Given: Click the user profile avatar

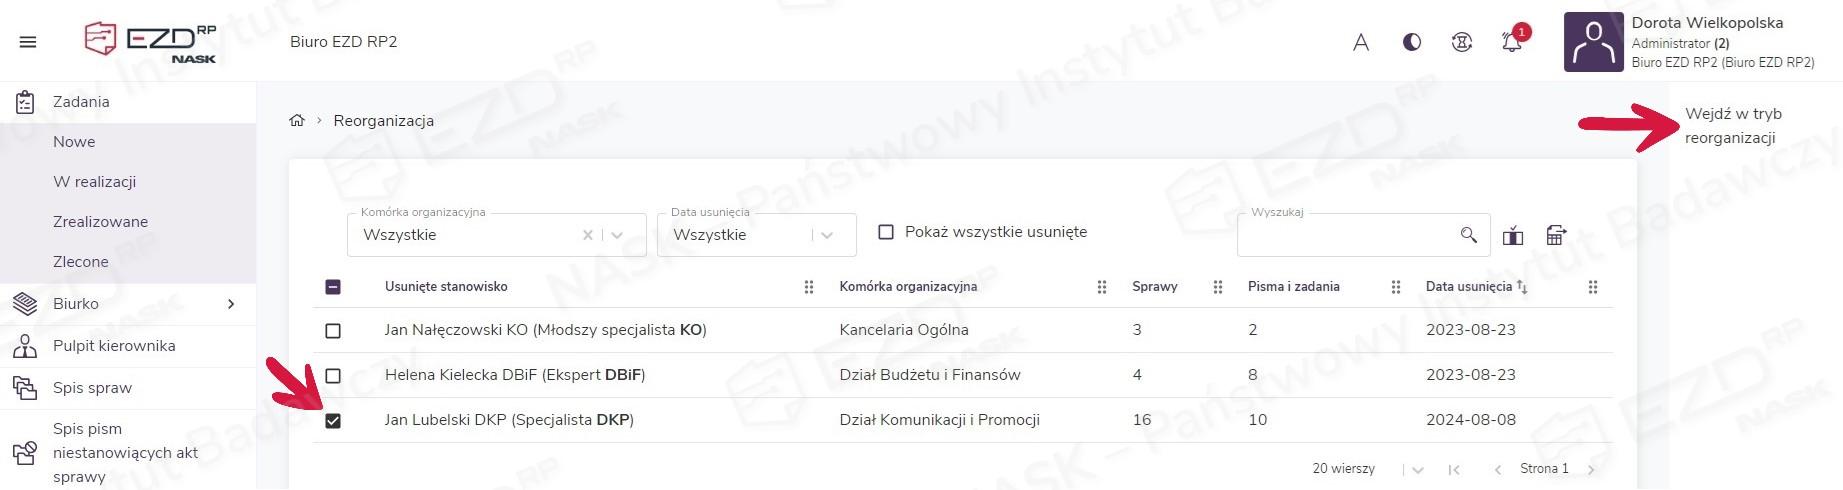Looking at the screenshot, I should click(1593, 42).
